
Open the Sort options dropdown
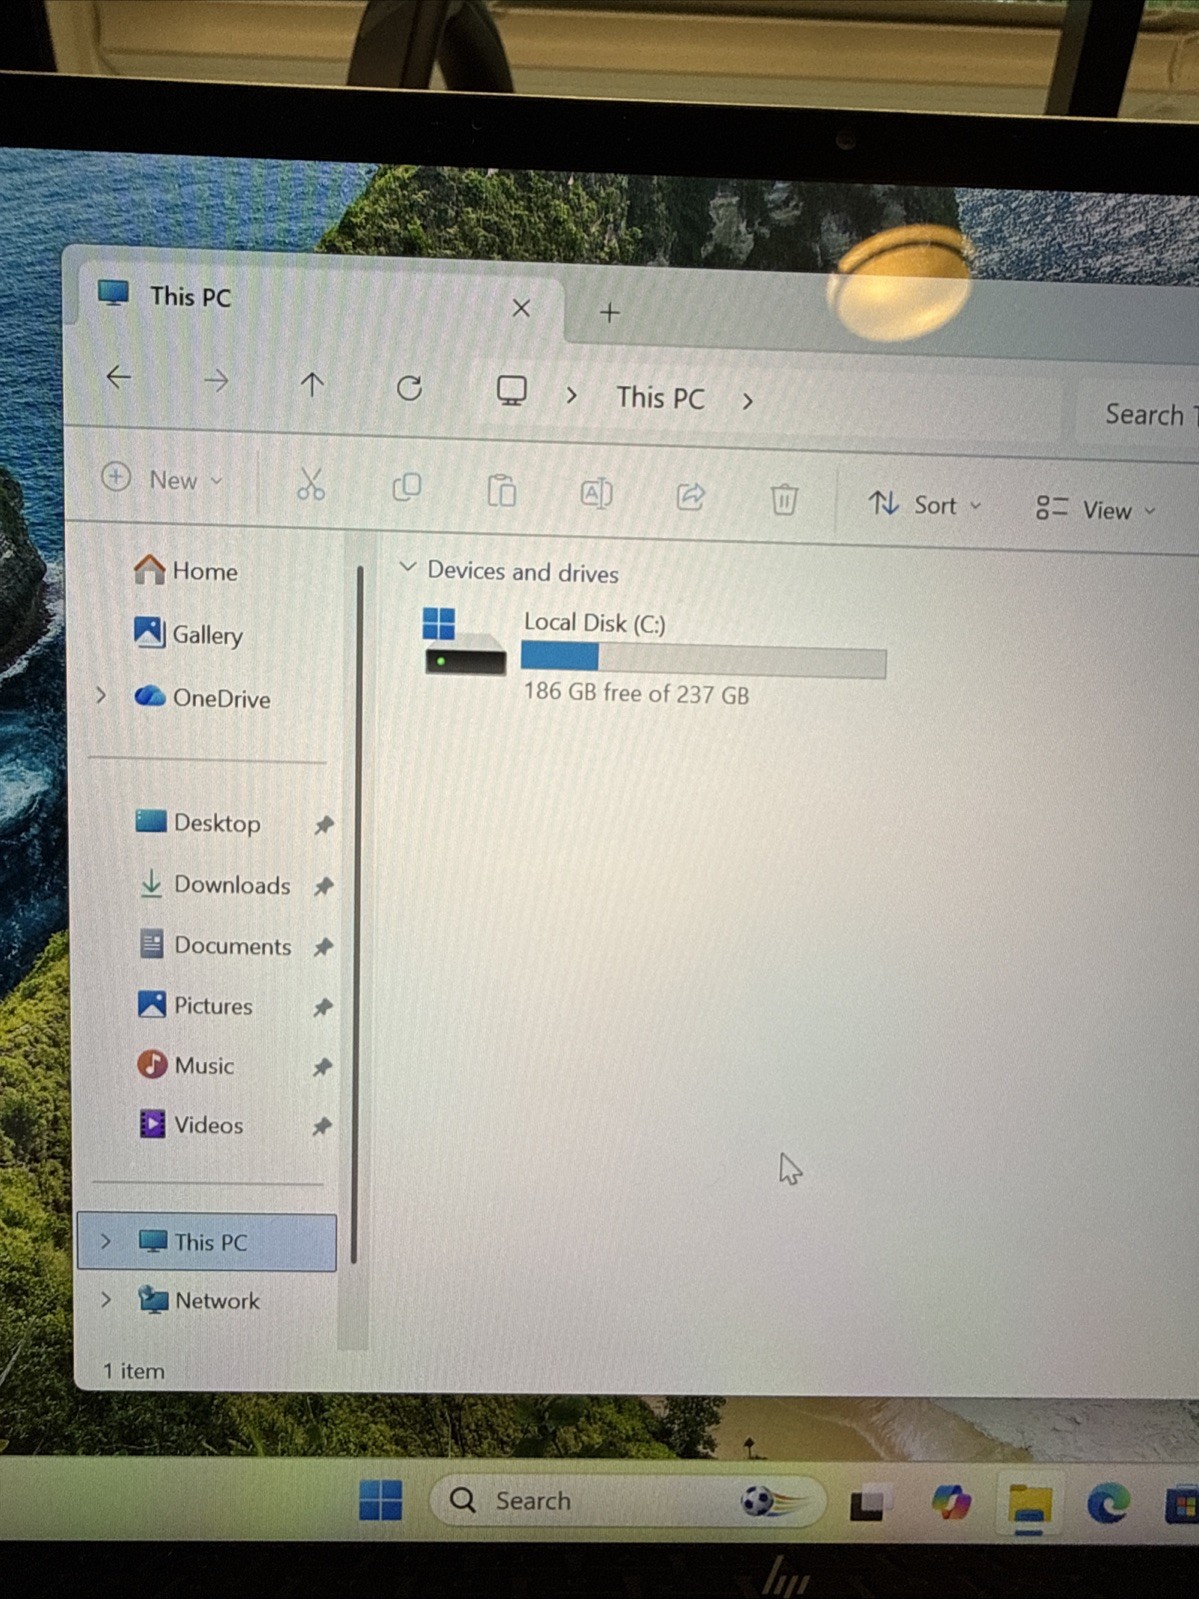point(924,505)
